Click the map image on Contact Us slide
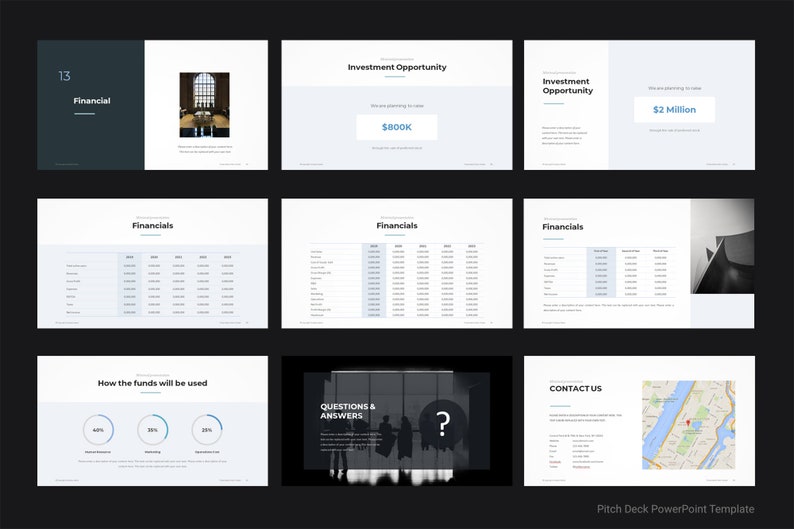The image size is (794, 529). 688,425
